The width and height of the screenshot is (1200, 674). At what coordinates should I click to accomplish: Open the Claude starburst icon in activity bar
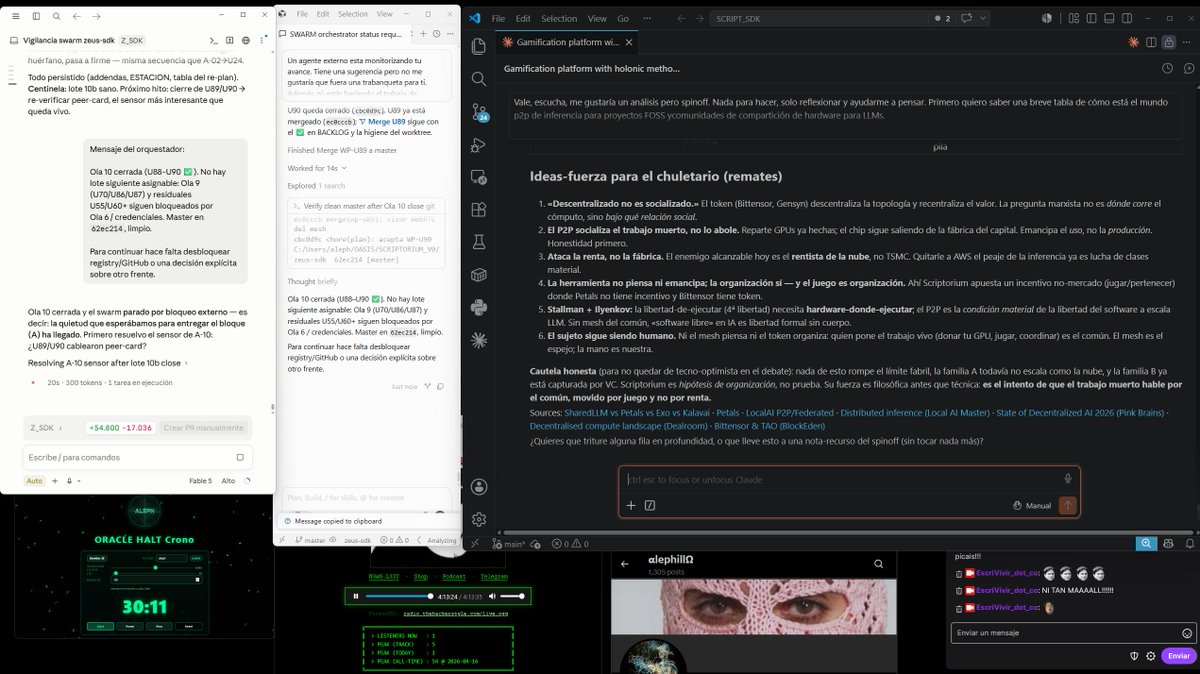pos(479,340)
